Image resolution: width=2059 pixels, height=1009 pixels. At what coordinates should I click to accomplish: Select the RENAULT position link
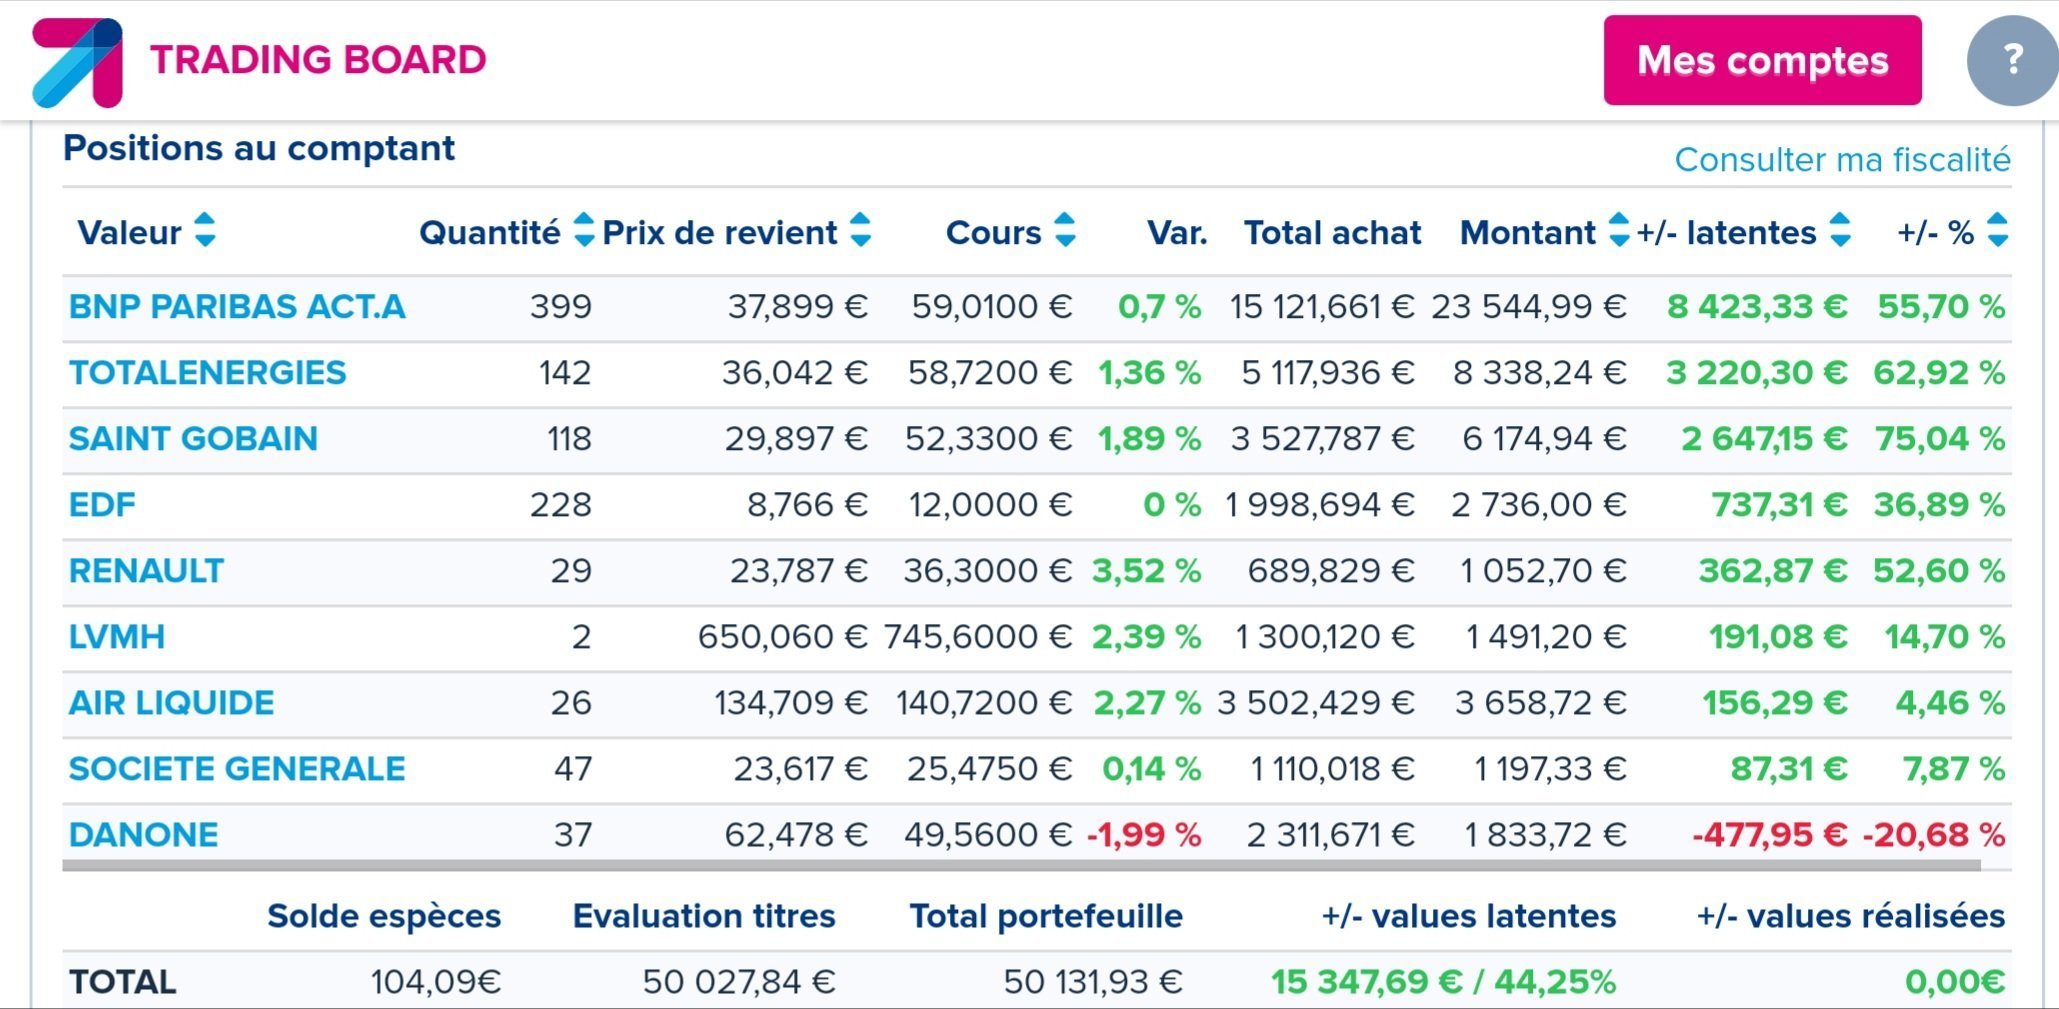pyautogui.click(x=146, y=571)
